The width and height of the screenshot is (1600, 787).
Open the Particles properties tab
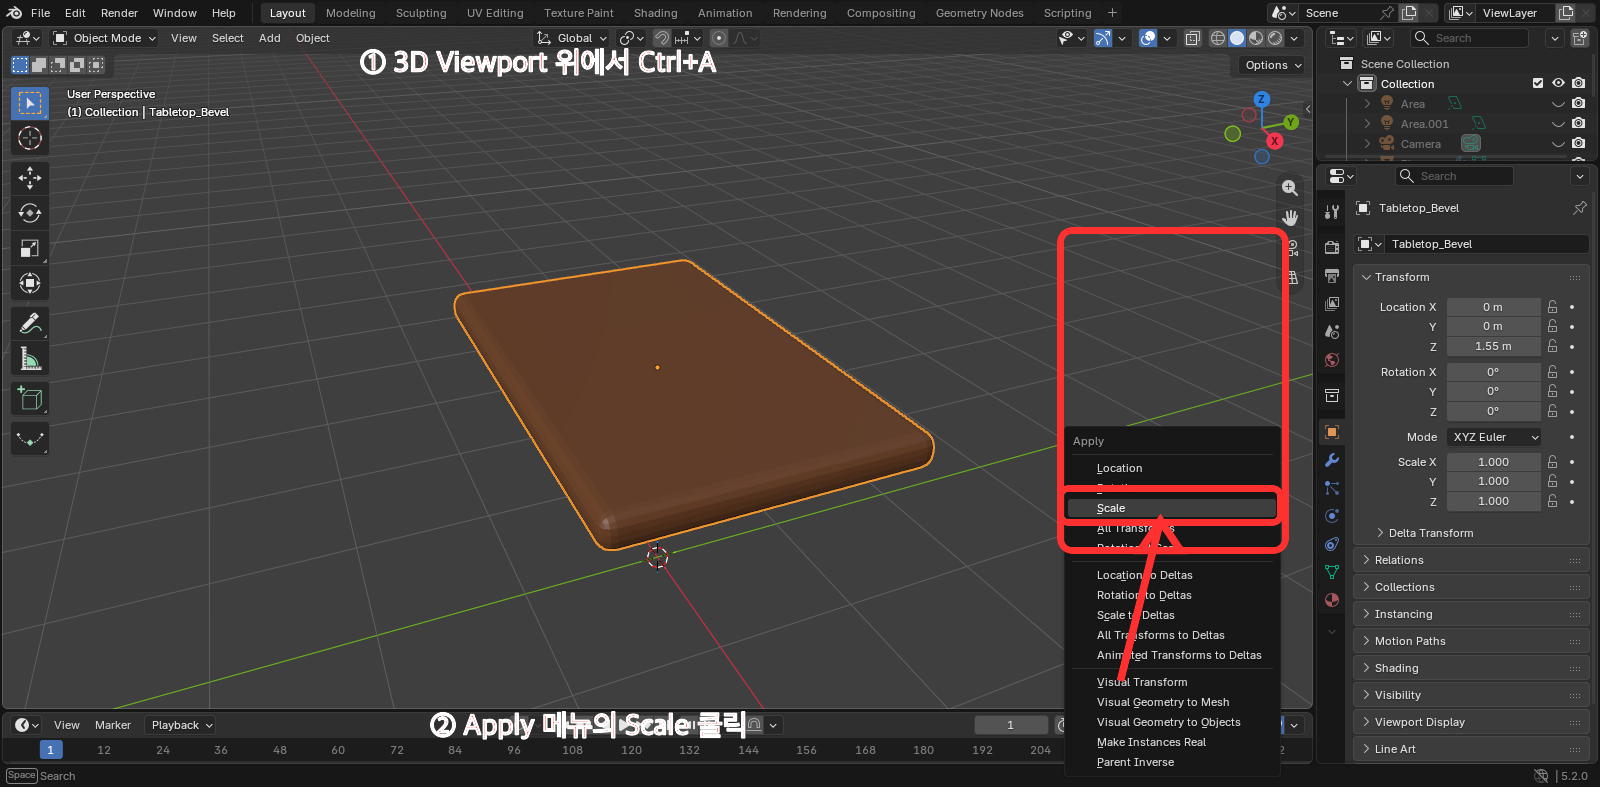[x=1332, y=488]
